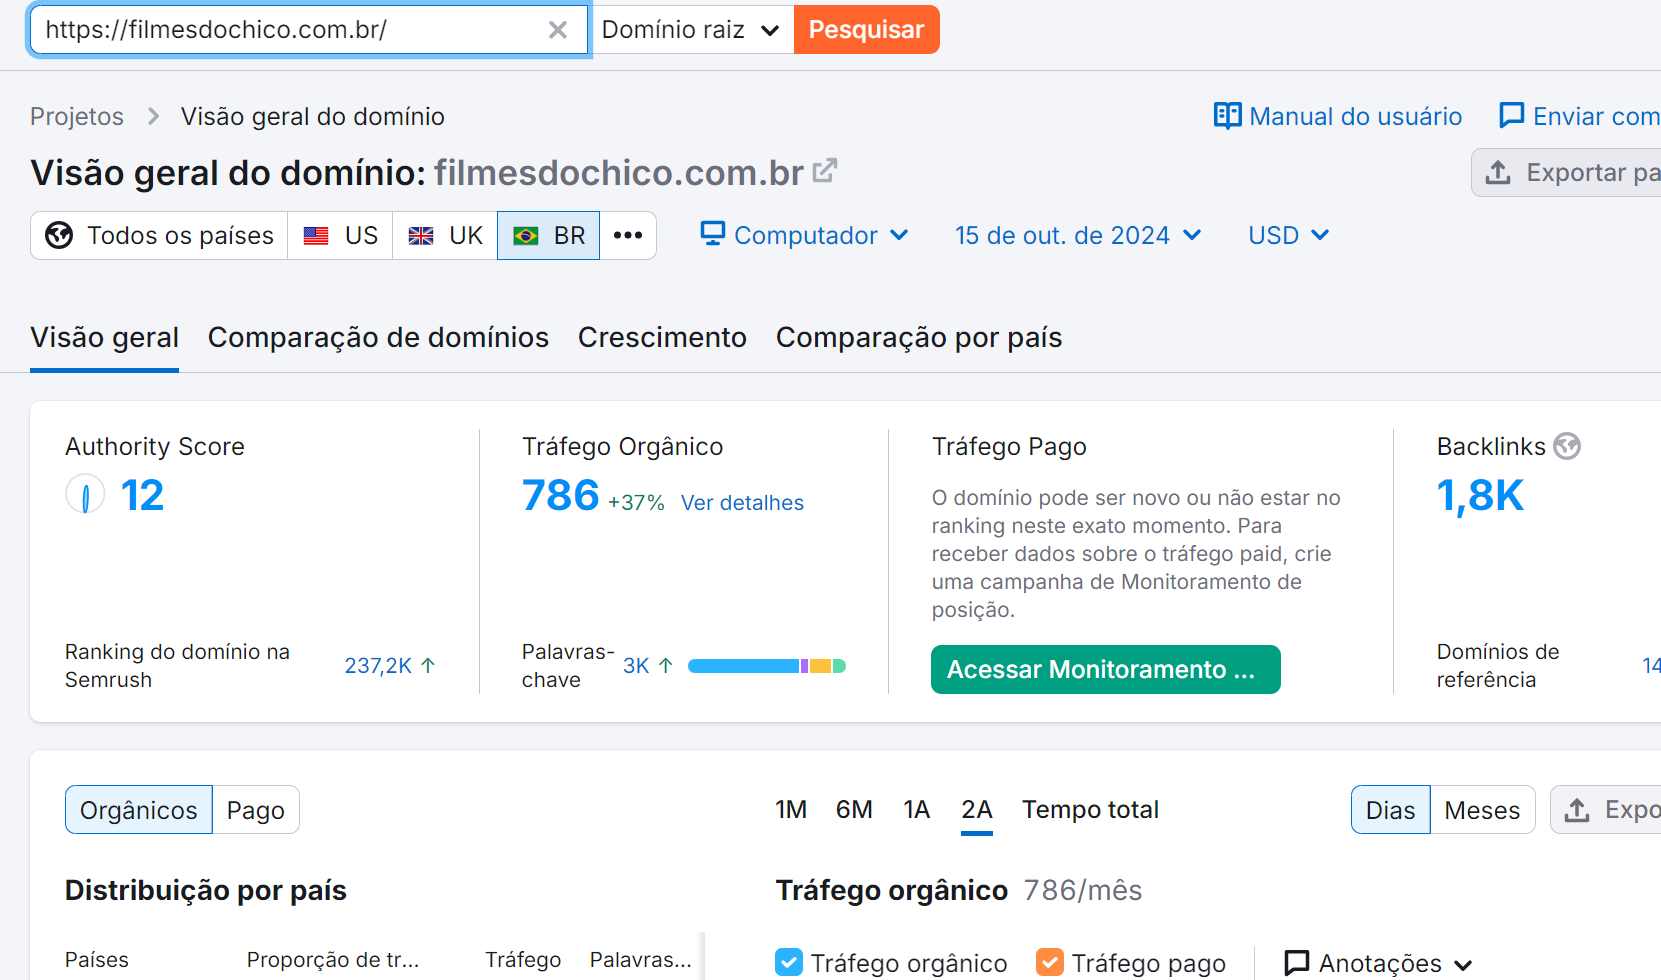The height and width of the screenshot is (980, 1661).
Task: Select the UK country filter
Action: pyautogui.click(x=445, y=236)
